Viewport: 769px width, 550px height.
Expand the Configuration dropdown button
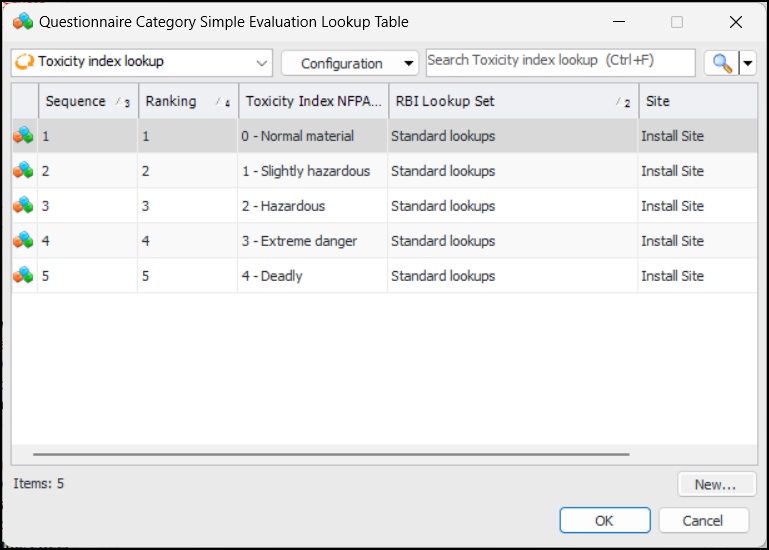point(409,63)
